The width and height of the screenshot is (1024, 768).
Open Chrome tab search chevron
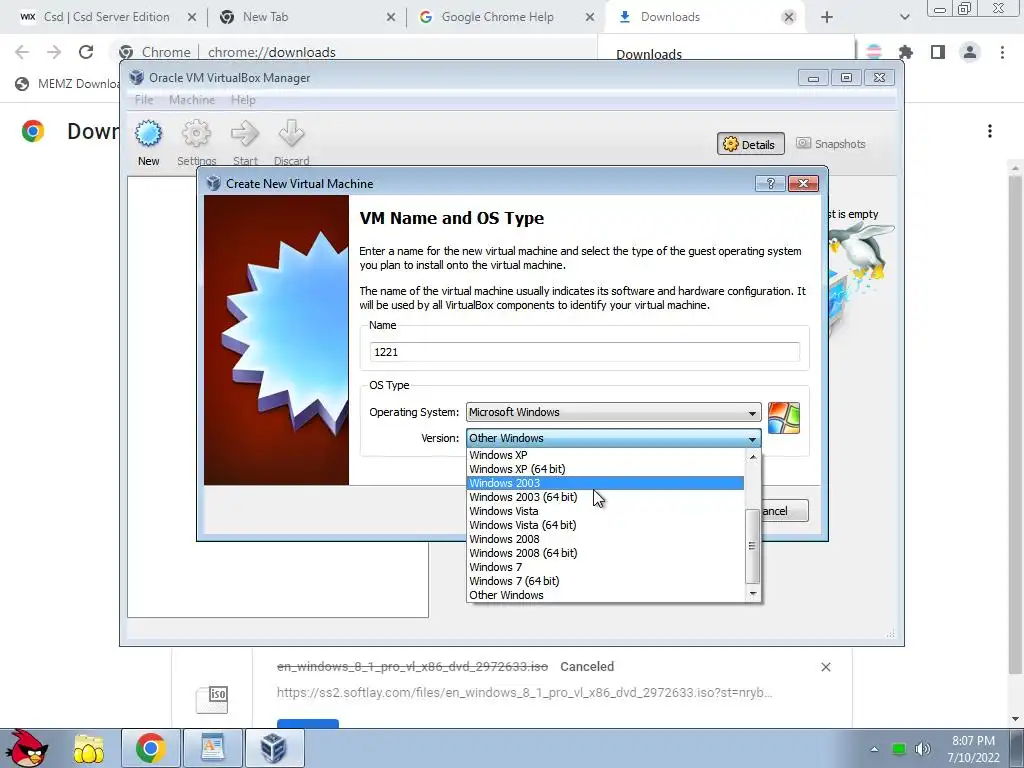click(x=904, y=18)
